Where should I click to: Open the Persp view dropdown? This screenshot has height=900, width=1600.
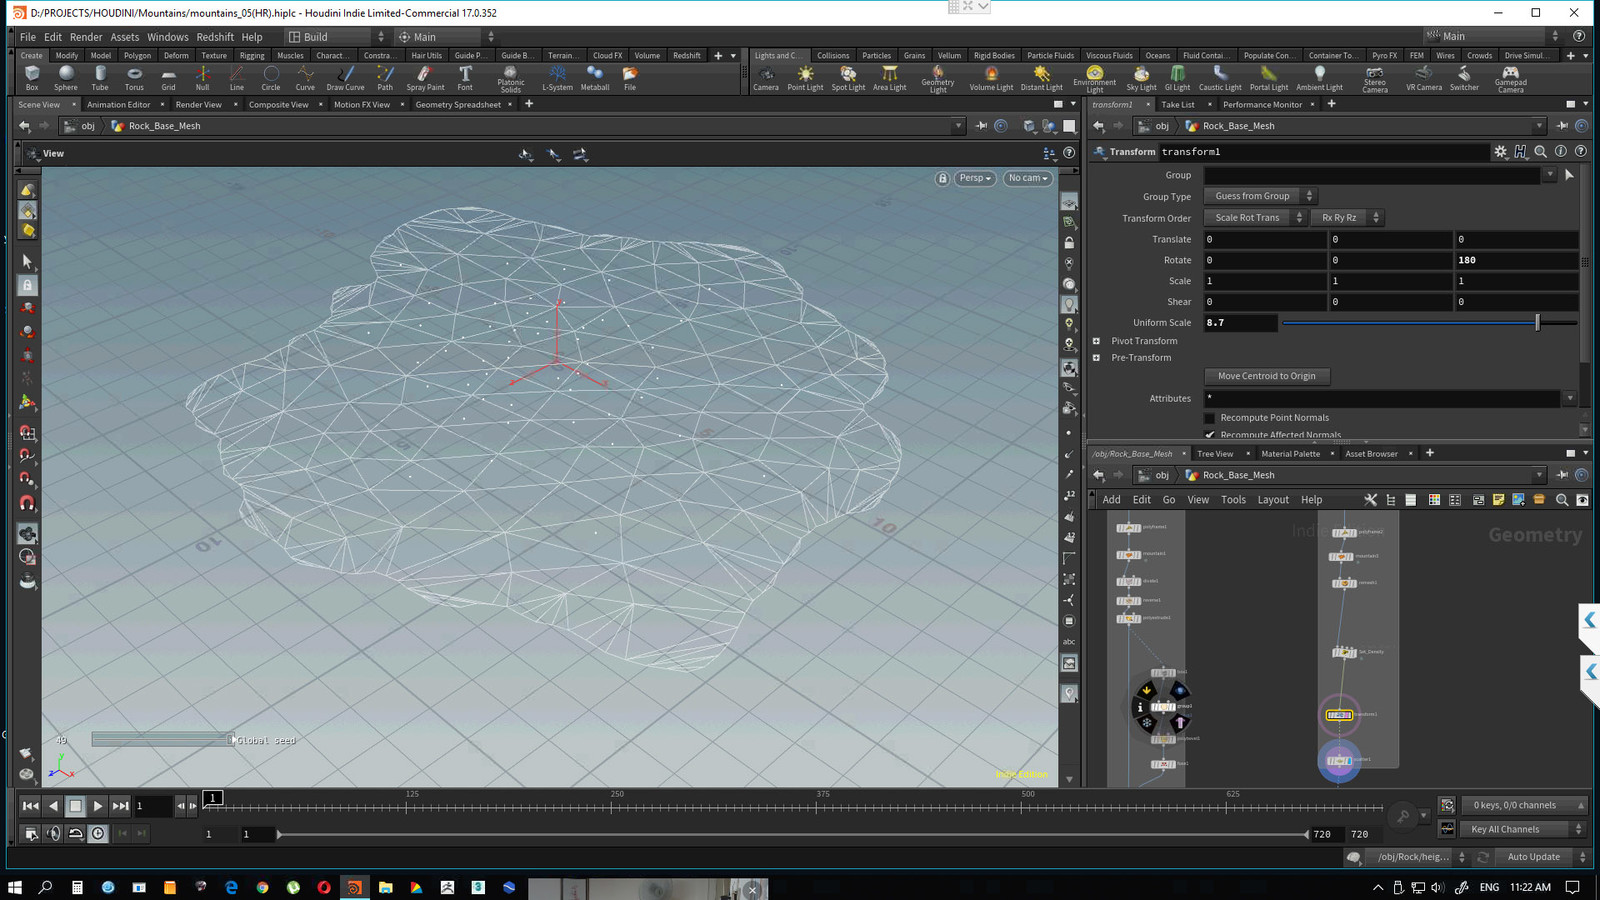973,178
